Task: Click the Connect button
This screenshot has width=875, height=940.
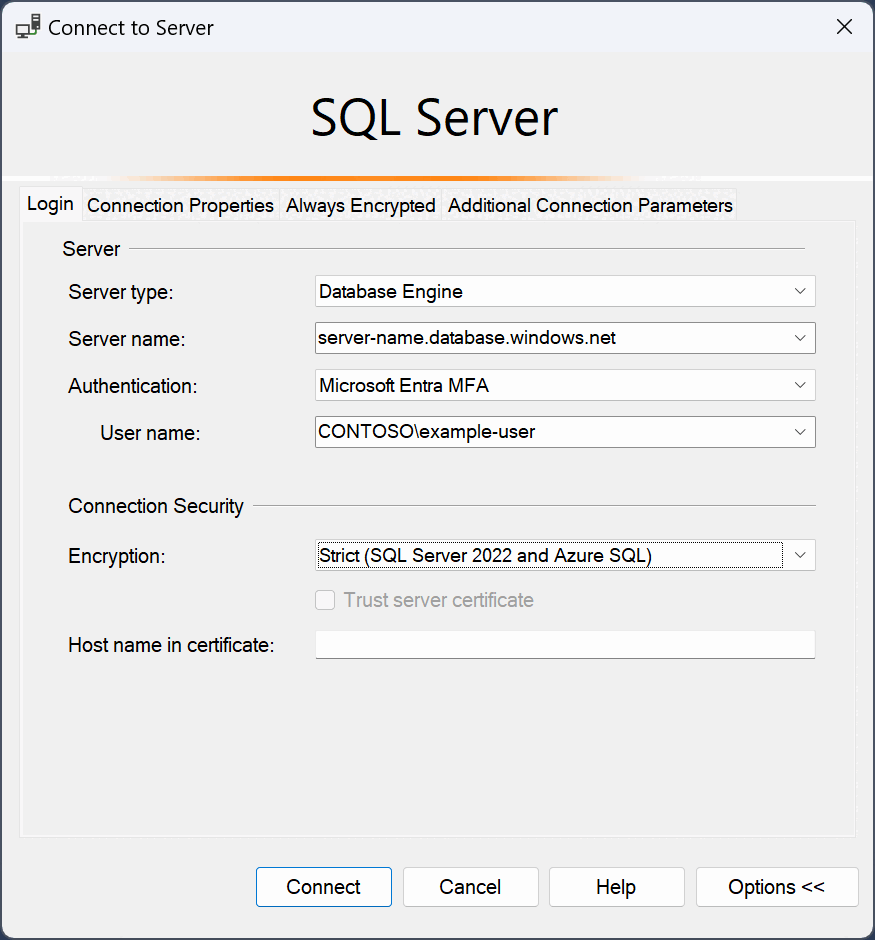Action: point(324,887)
